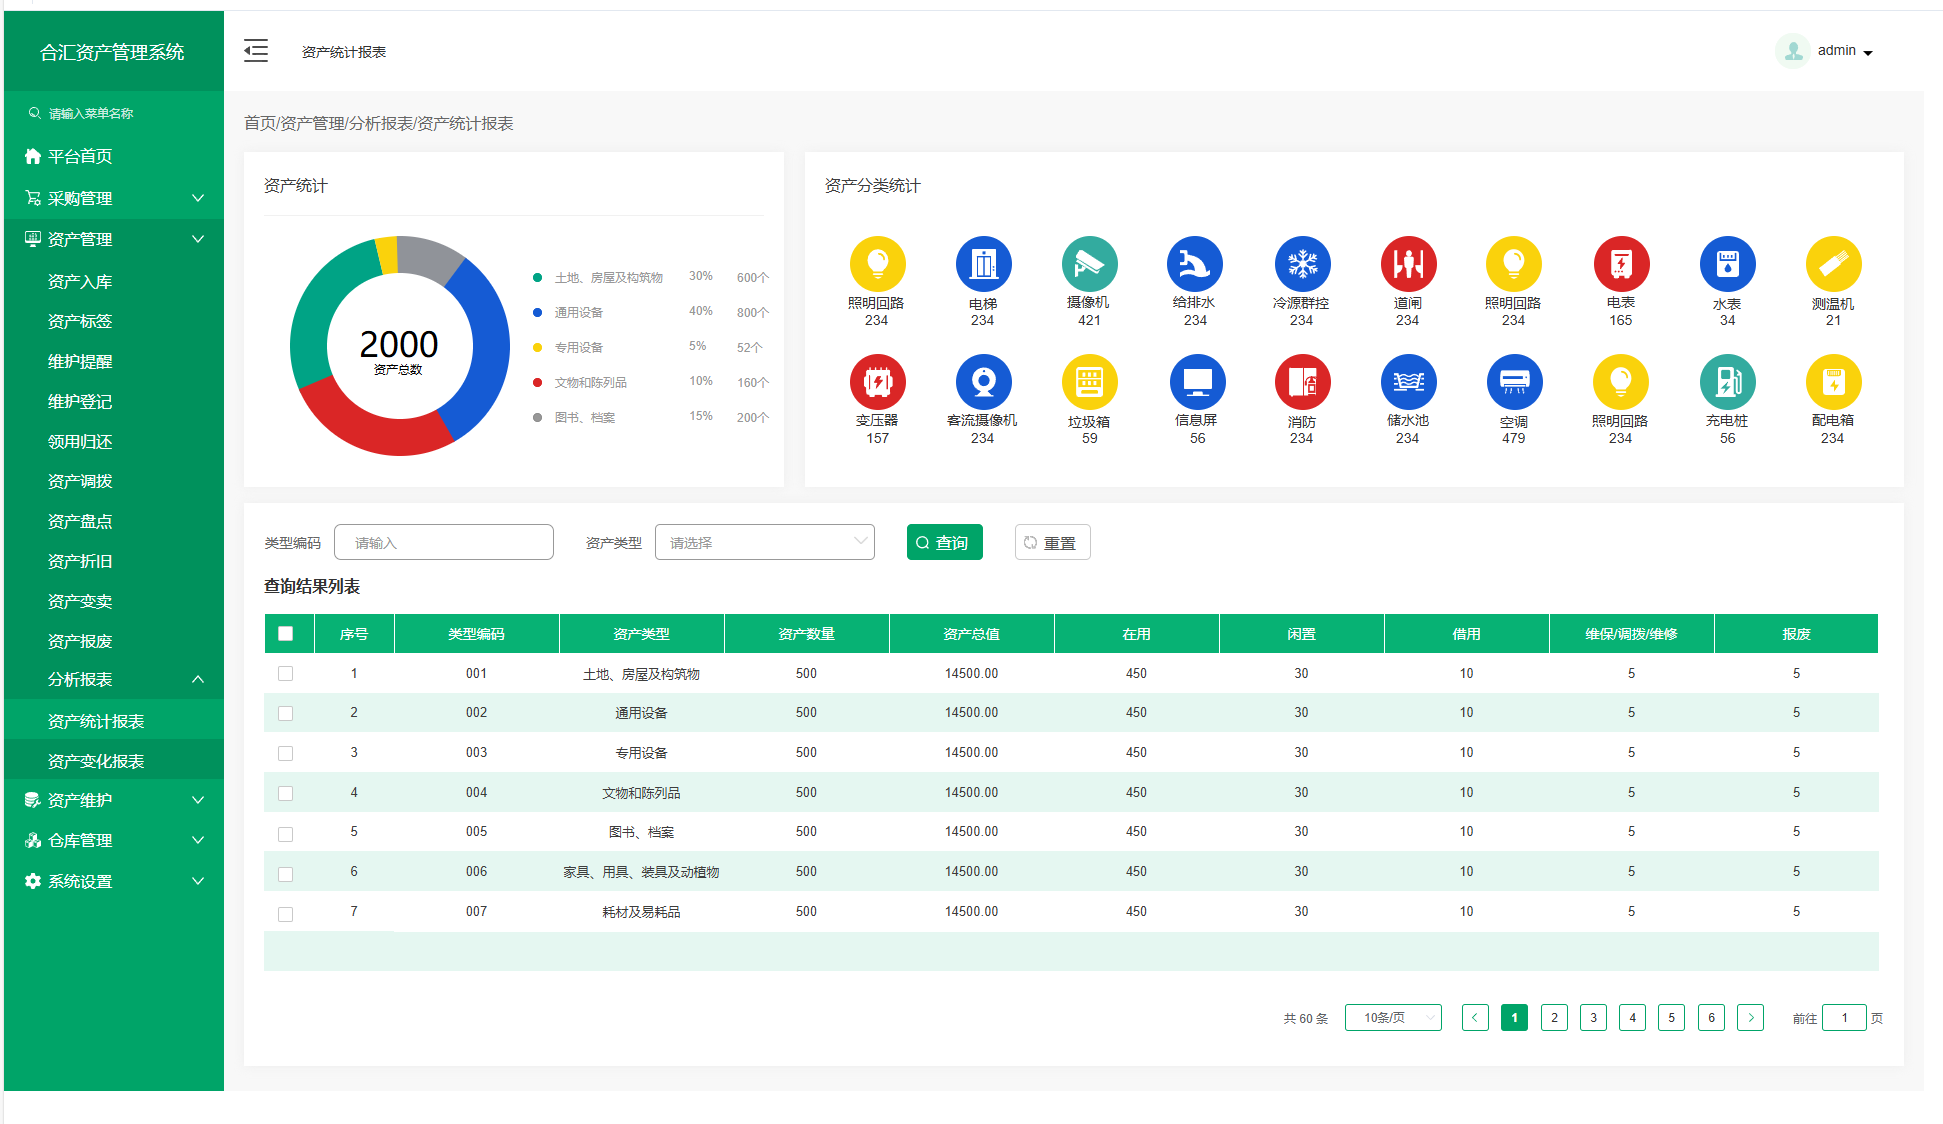Viewport: 1943px width, 1124px height.
Task: Click the water meter (水表) icon
Action: [1727, 264]
